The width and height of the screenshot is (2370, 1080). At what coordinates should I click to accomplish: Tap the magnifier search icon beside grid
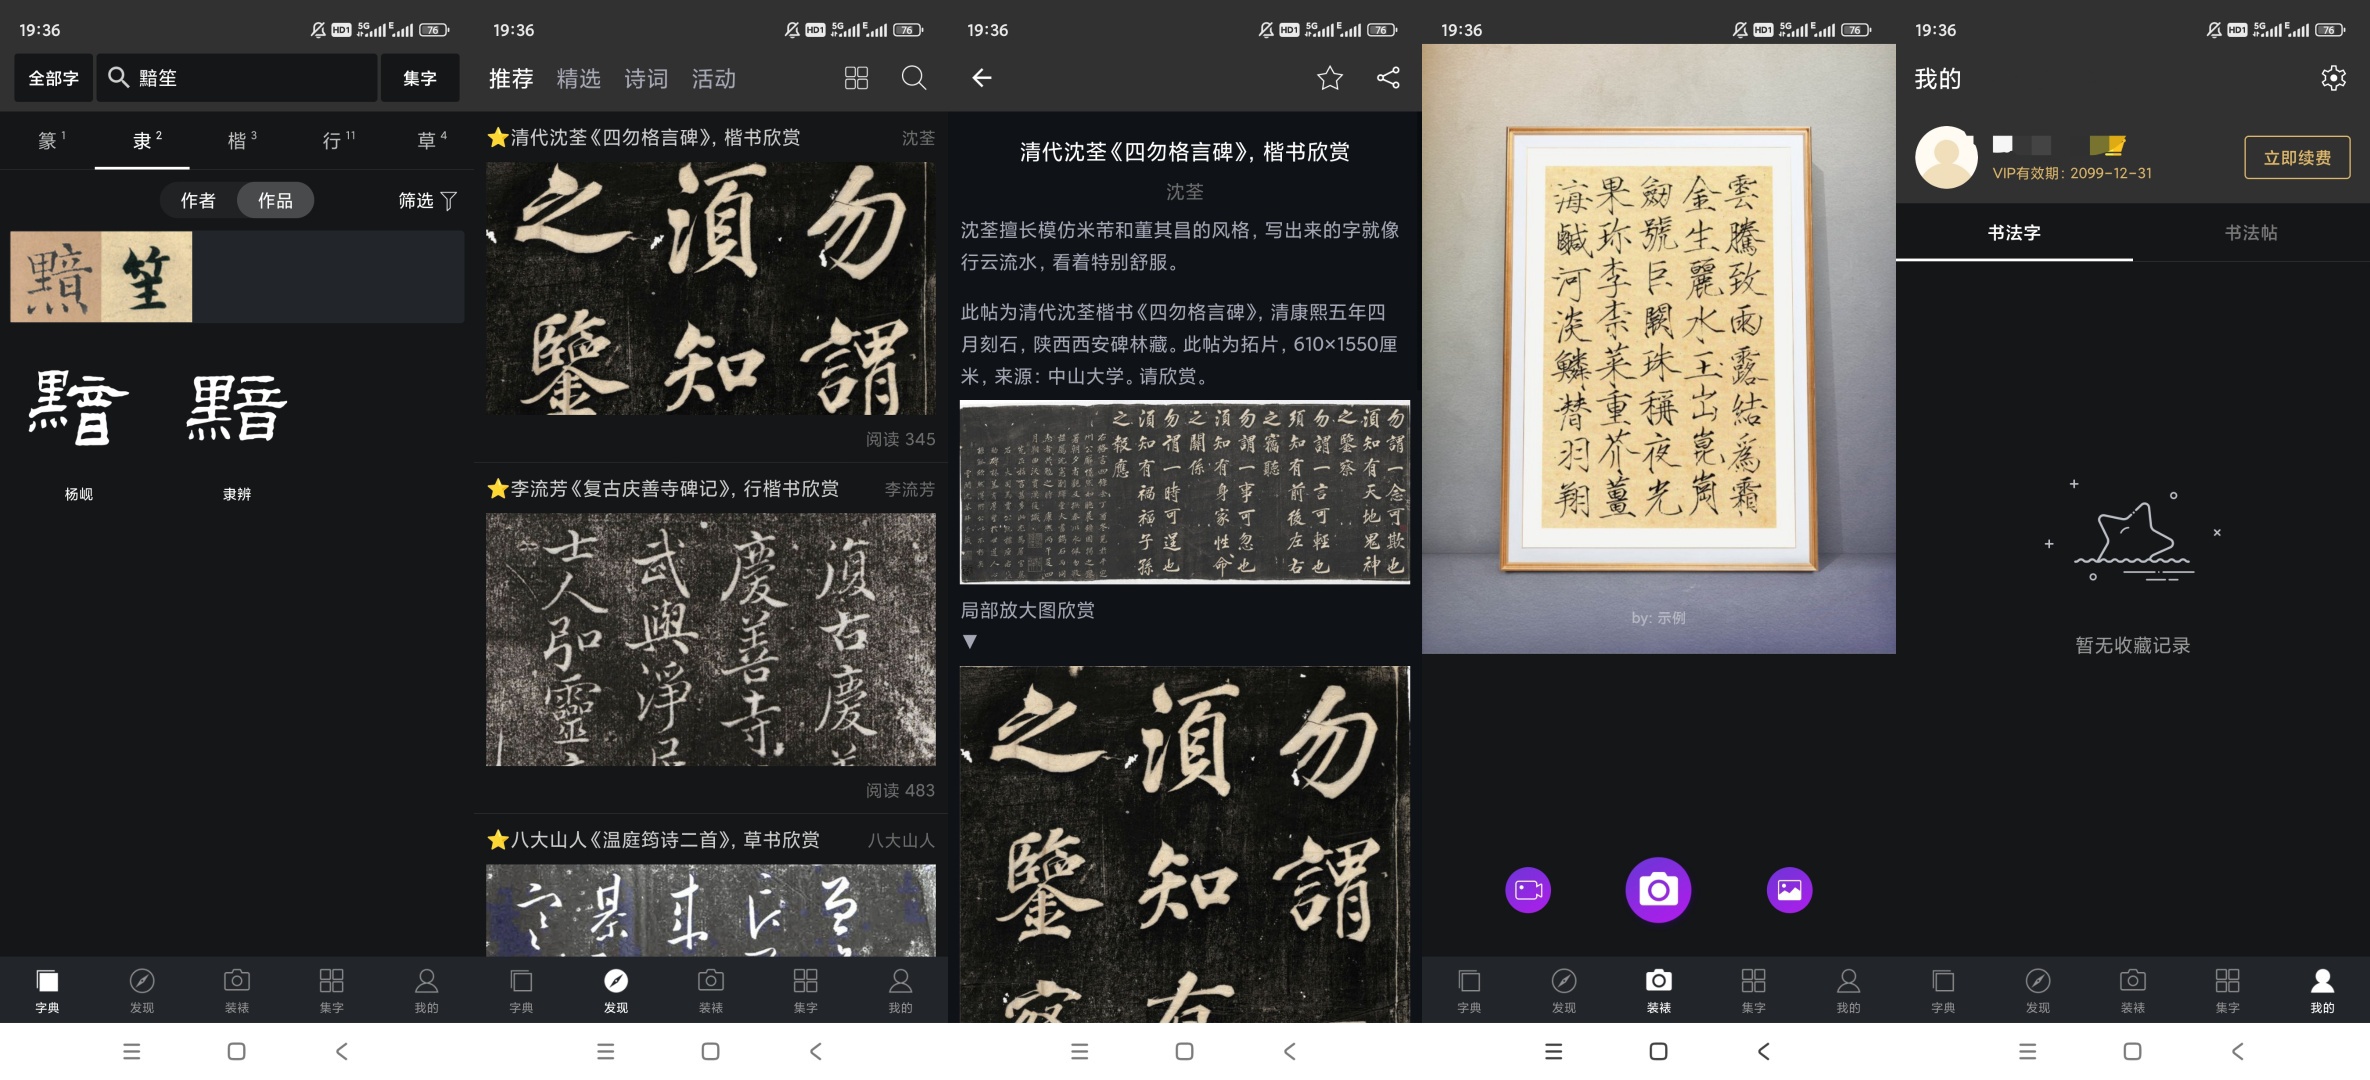(913, 78)
